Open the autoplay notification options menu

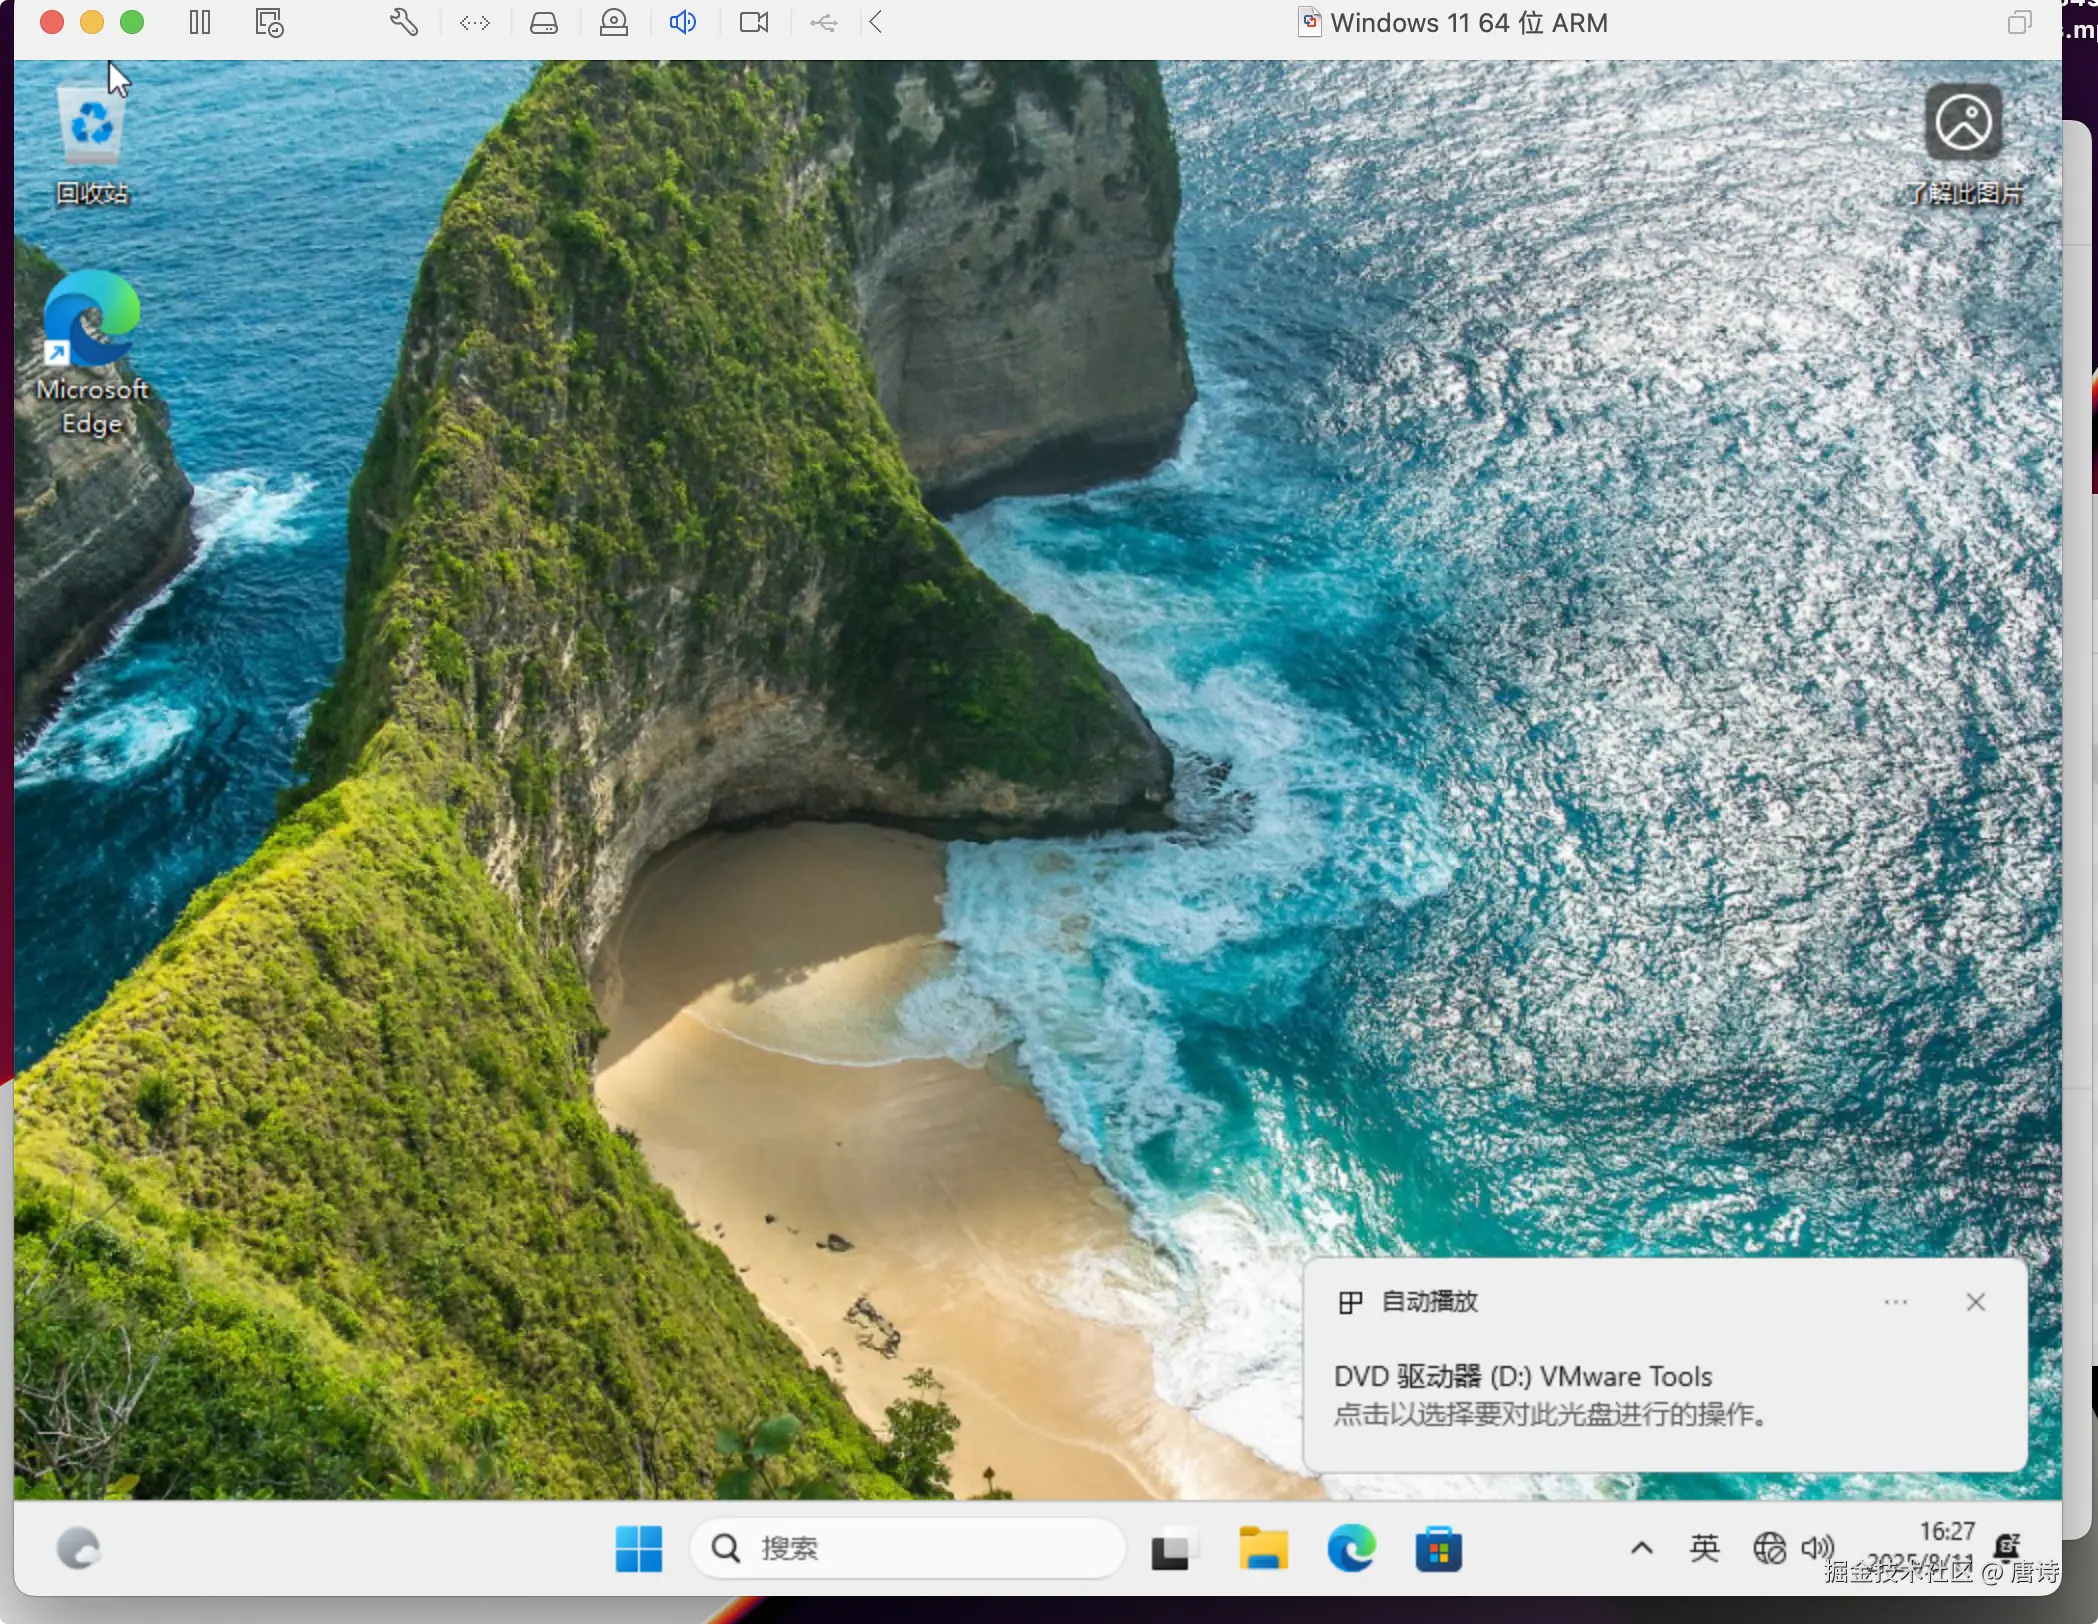(x=1896, y=1302)
